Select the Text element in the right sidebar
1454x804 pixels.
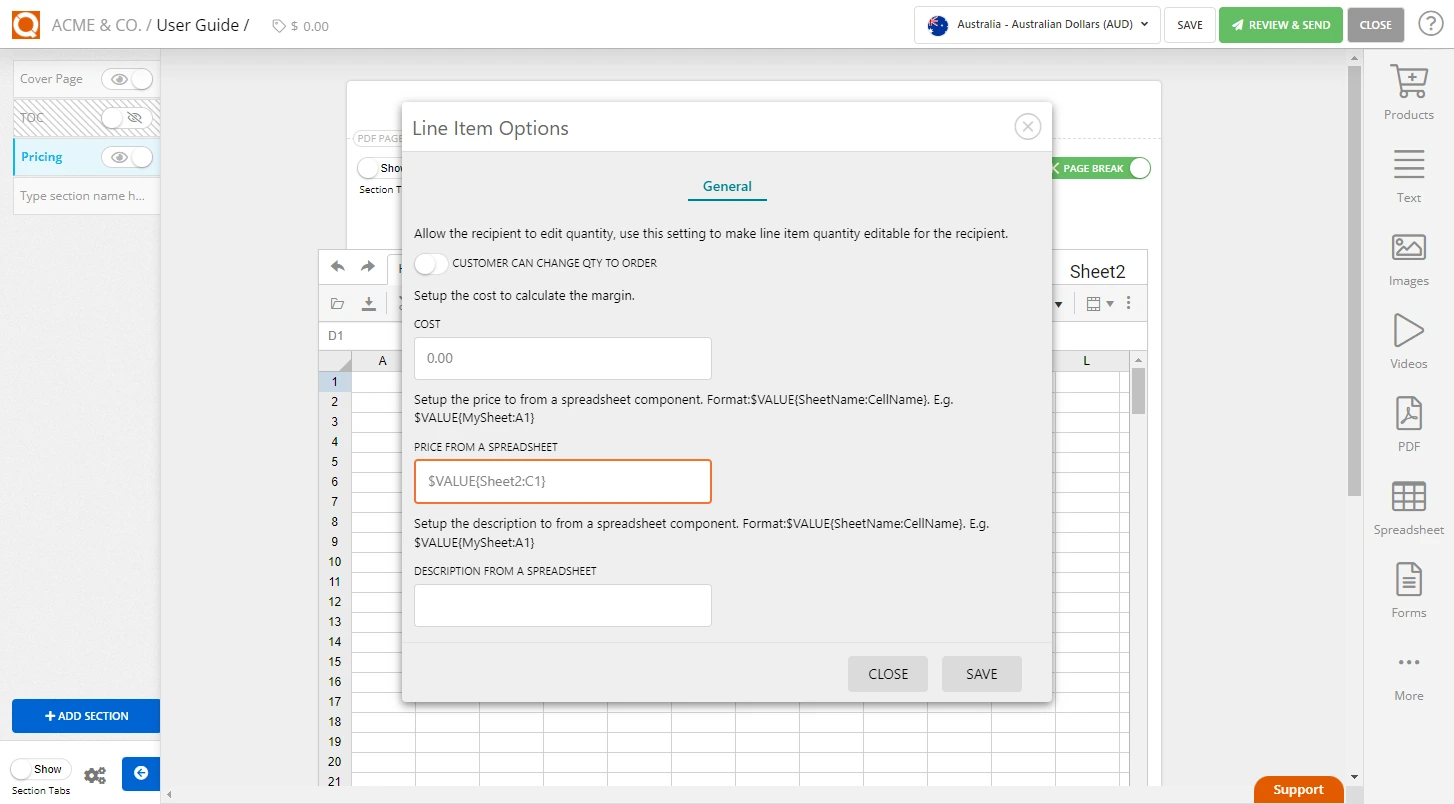[x=1408, y=174]
